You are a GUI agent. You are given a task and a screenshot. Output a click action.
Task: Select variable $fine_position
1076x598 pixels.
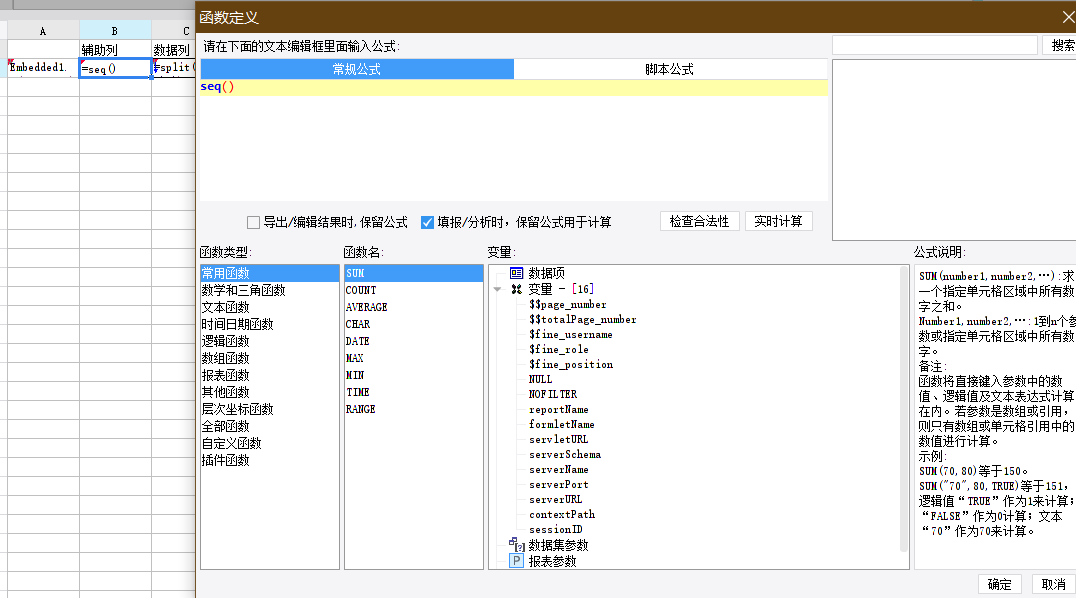click(571, 365)
